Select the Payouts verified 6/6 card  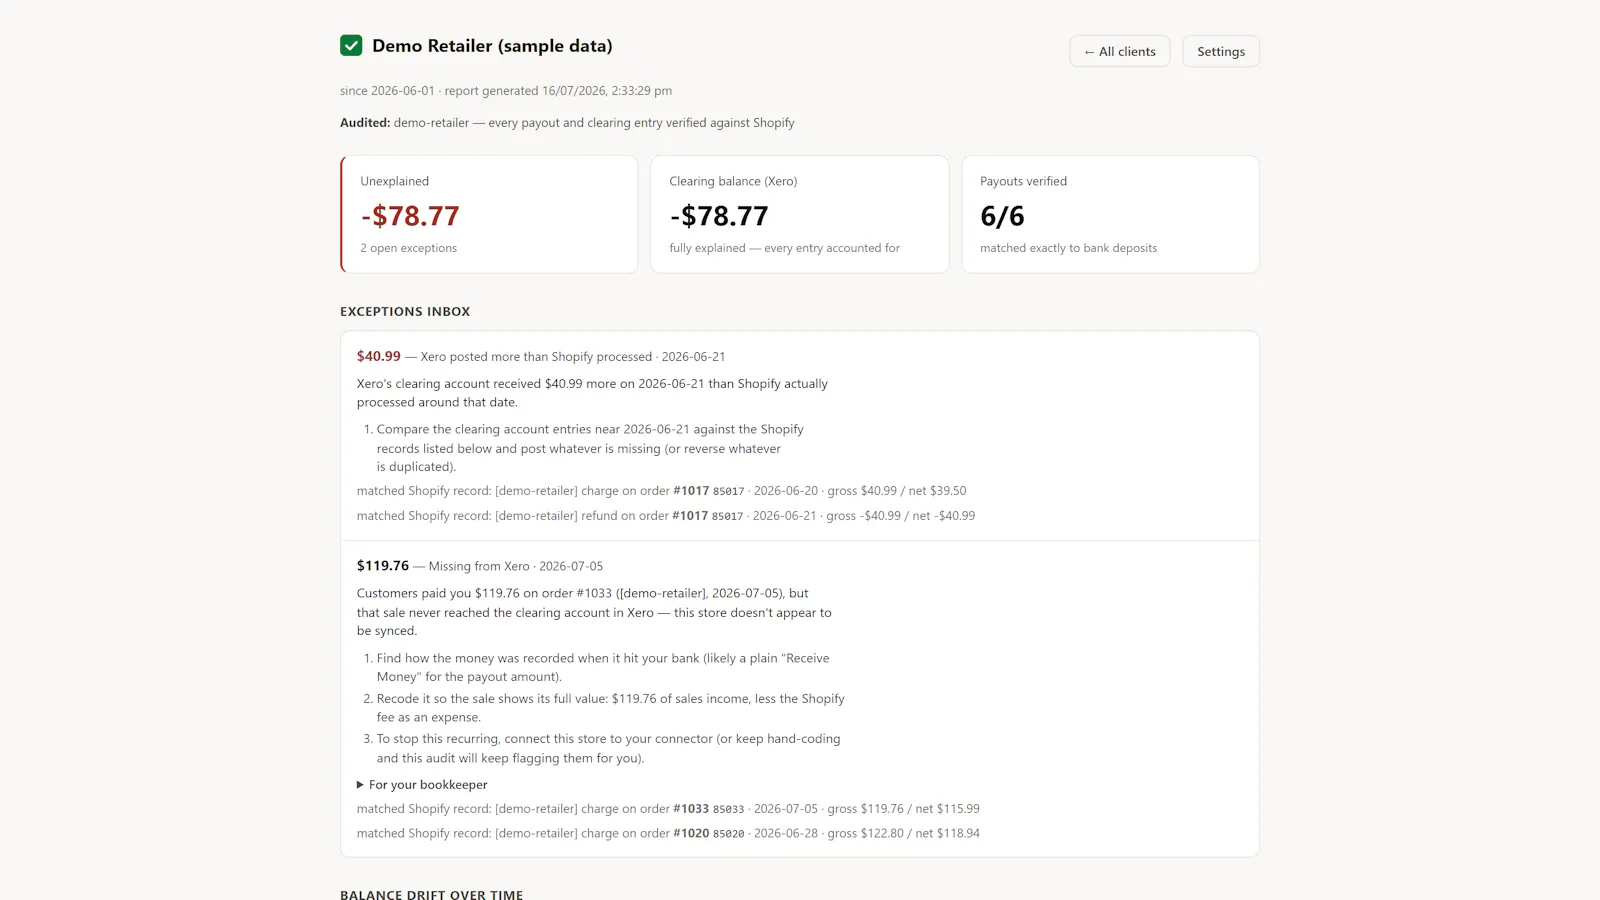1110,214
